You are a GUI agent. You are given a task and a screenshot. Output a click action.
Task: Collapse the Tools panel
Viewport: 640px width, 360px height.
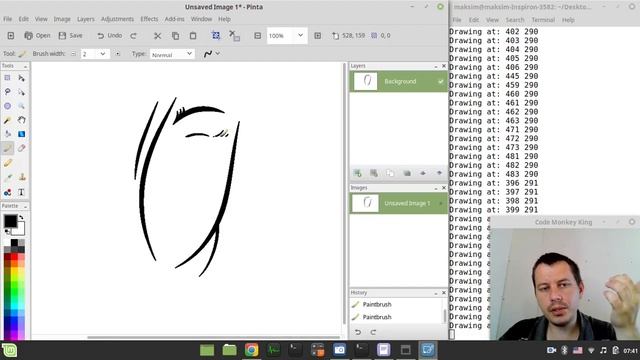point(25,66)
